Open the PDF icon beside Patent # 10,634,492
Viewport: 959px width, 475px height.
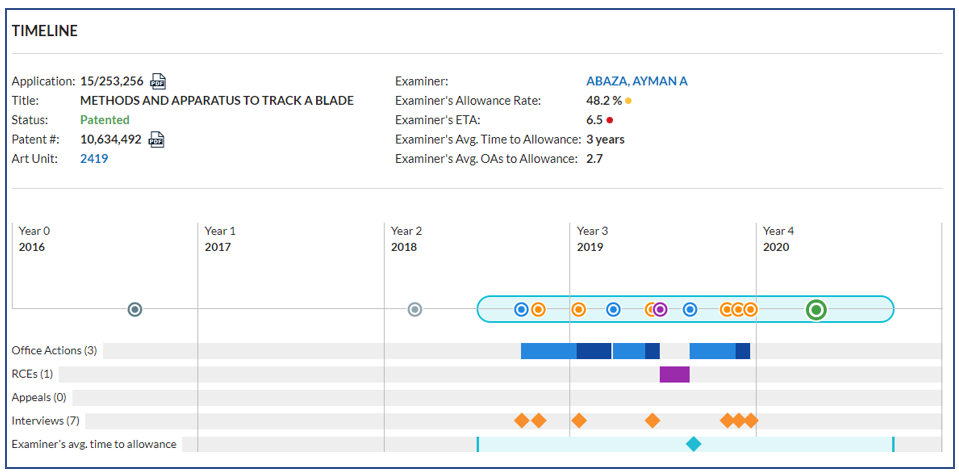(x=157, y=139)
